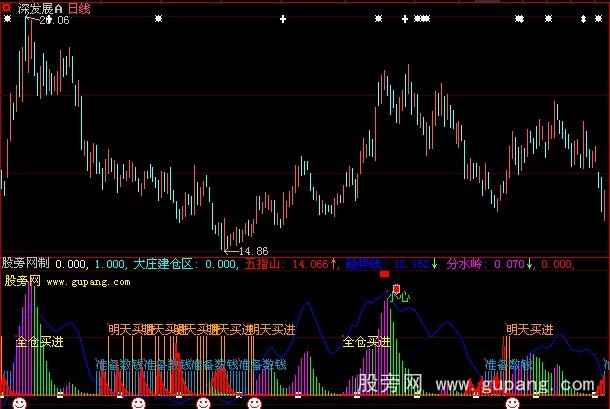Image resolution: width=610 pixels, height=409 pixels.
Task: Click the 日线 period label
Action: click(79, 9)
